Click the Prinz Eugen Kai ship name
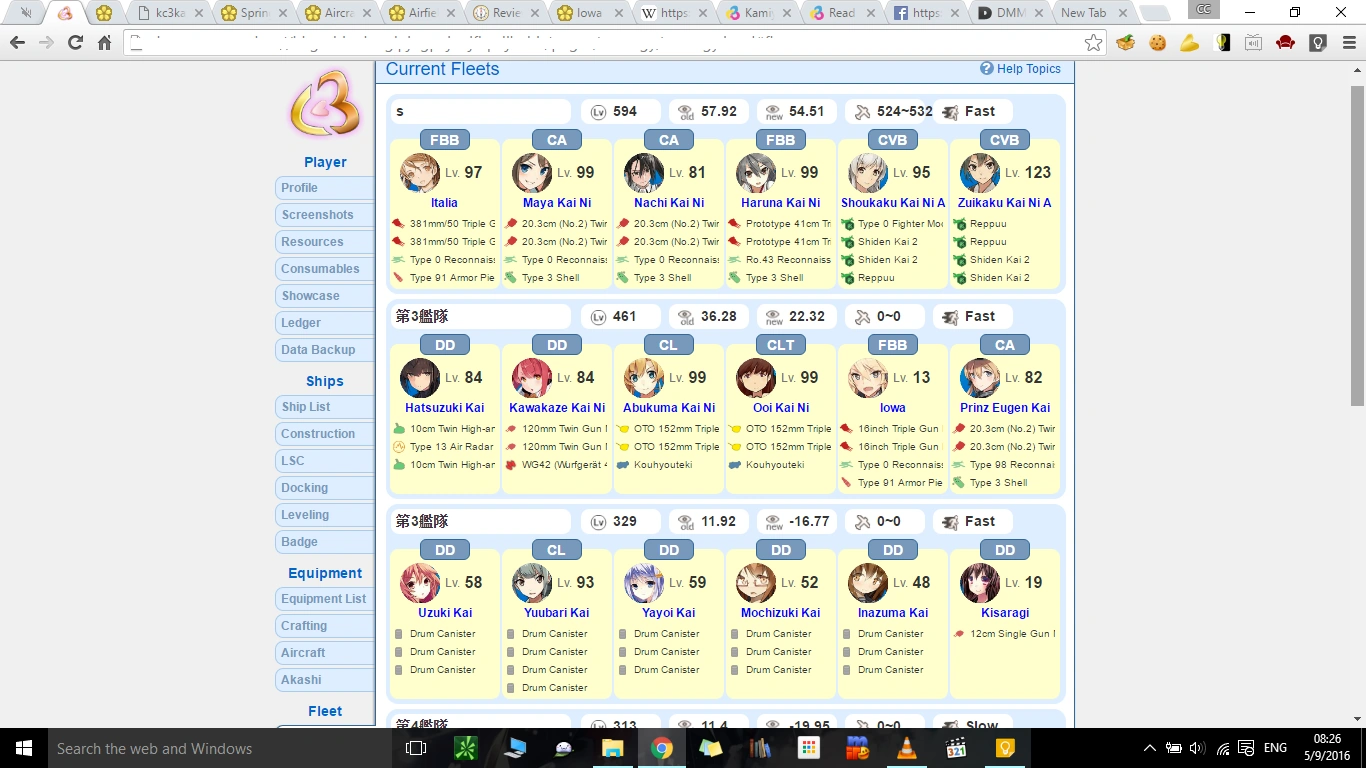Image resolution: width=1366 pixels, height=768 pixels. point(1005,408)
